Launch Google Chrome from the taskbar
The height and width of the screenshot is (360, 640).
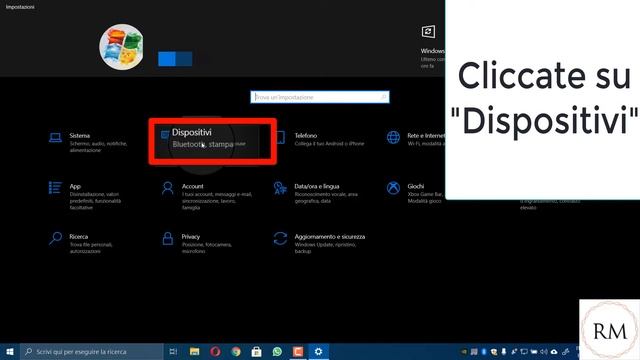pyautogui.click(x=236, y=351)
